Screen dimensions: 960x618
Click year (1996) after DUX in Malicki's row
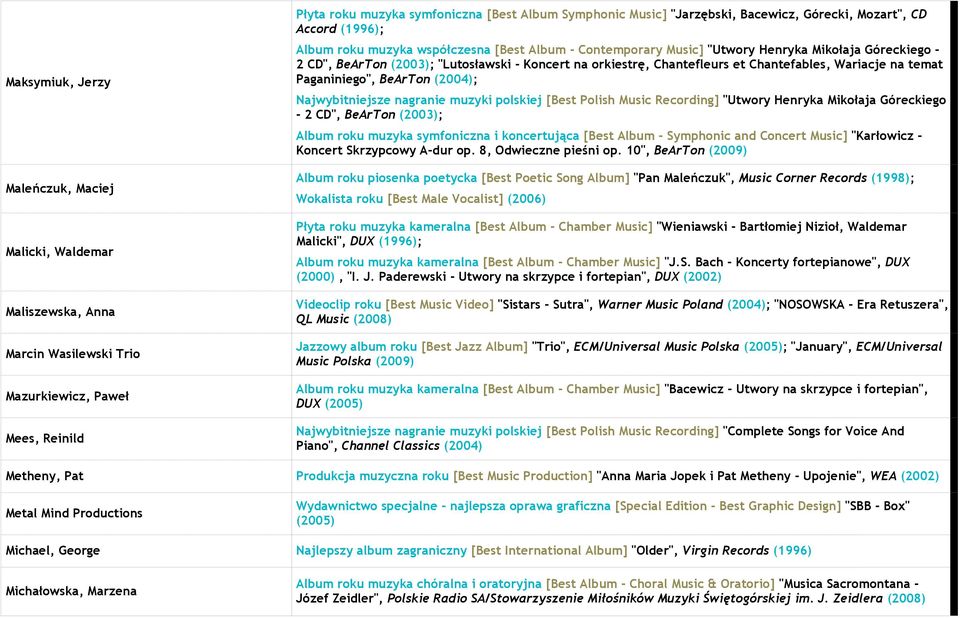tap(398, 241)
